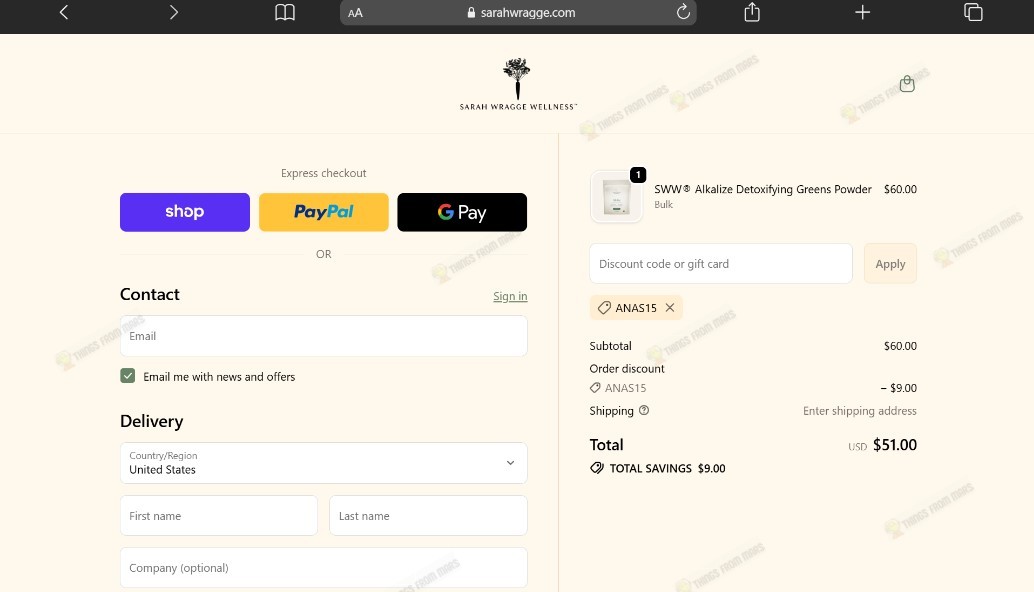Open the shopping bag cart icon

[907, 84]
